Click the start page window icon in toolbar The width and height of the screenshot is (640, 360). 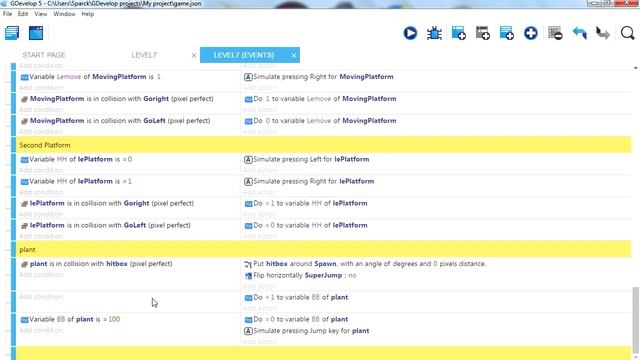pyautogui.click(x=36, y=33)
